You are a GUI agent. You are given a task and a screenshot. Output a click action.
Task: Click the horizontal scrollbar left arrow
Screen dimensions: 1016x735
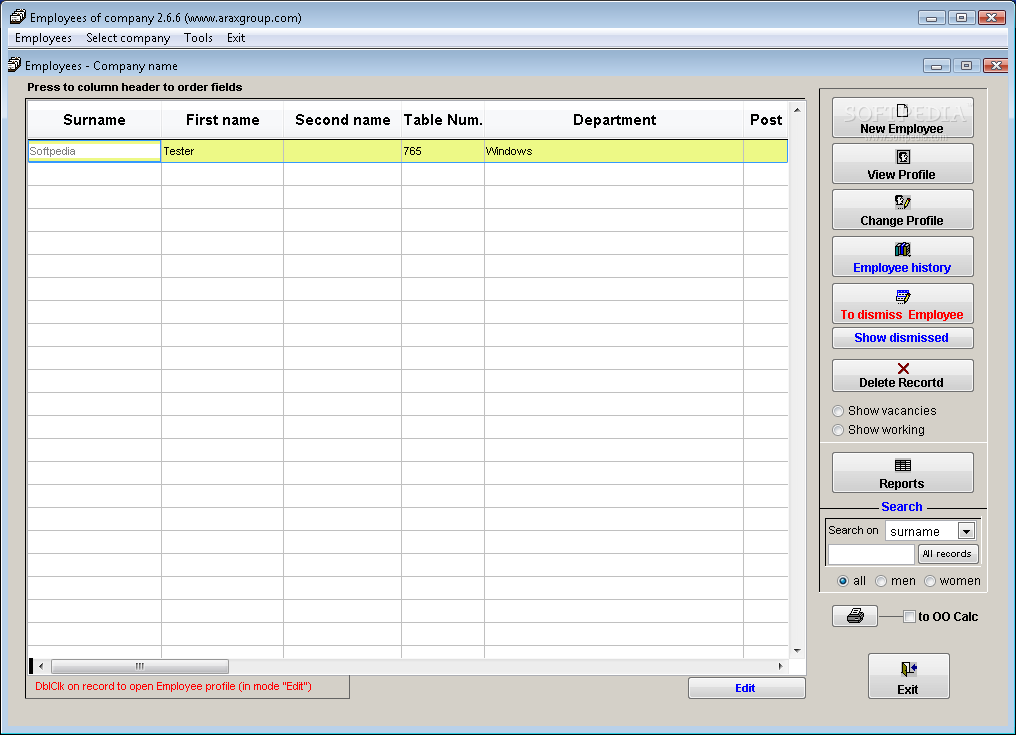pyautogui.click(x=41, y=666)
